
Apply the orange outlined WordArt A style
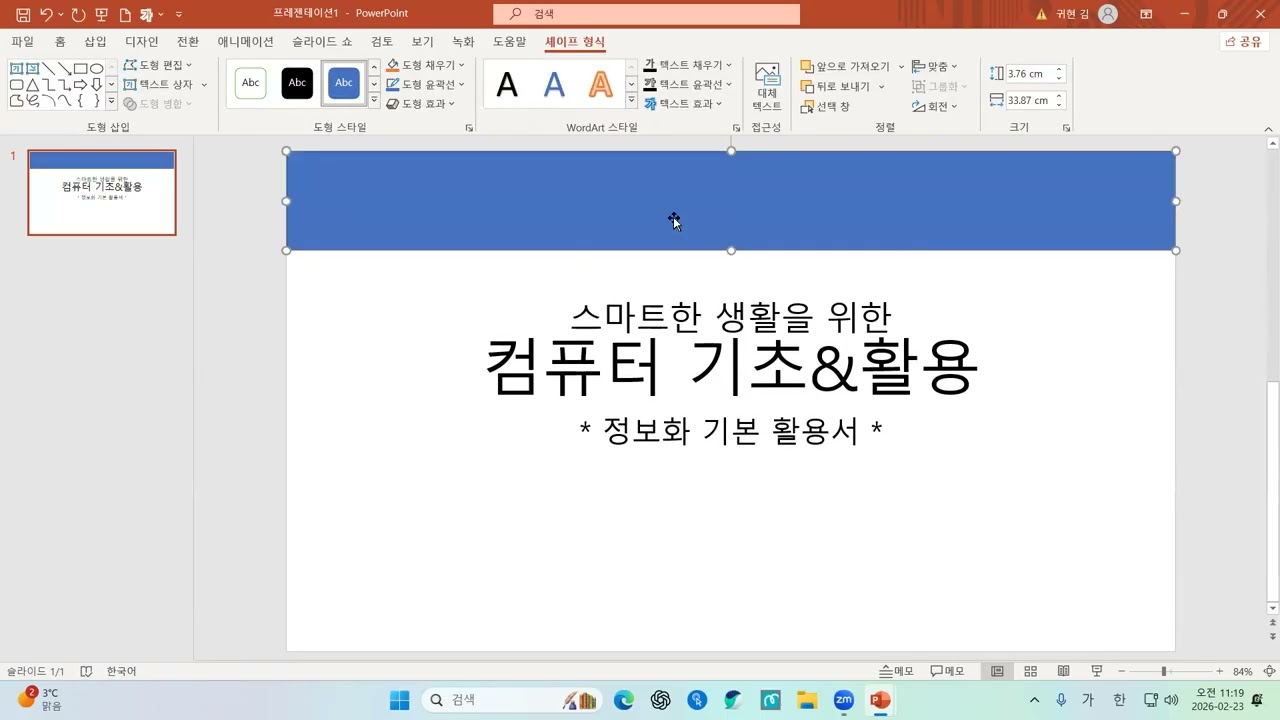point(600,85)
